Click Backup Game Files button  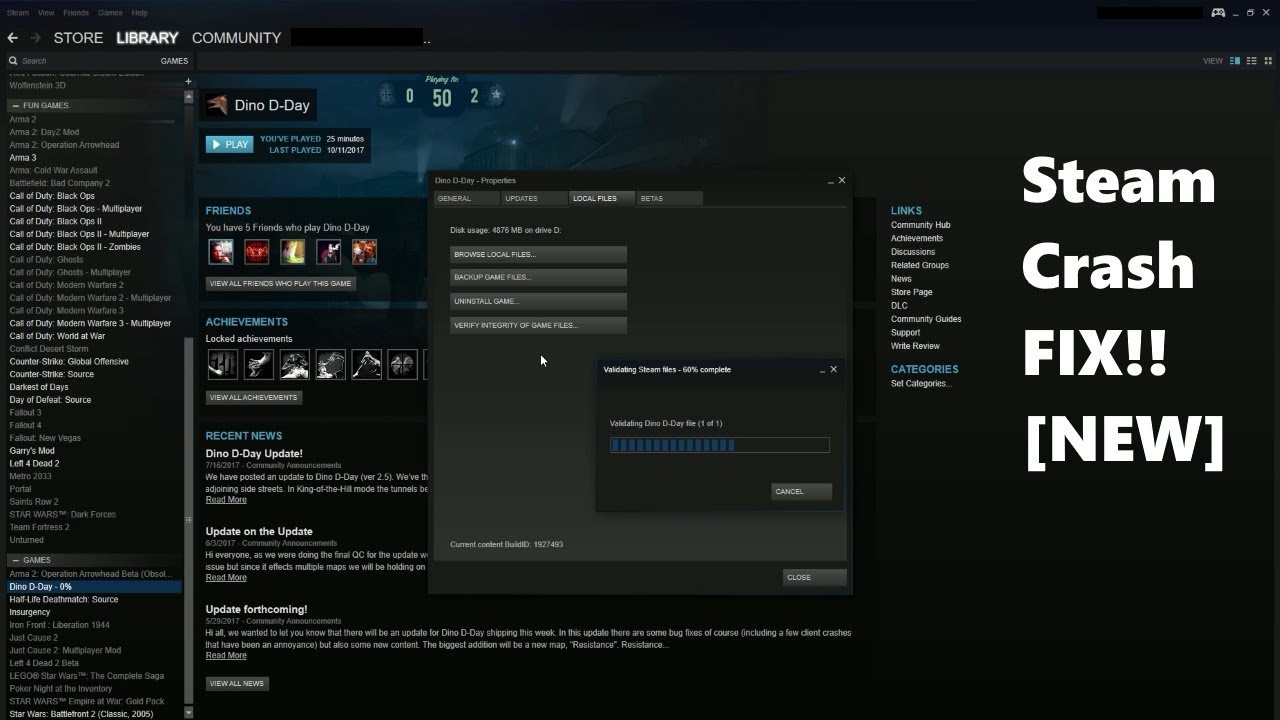(538, 278)
